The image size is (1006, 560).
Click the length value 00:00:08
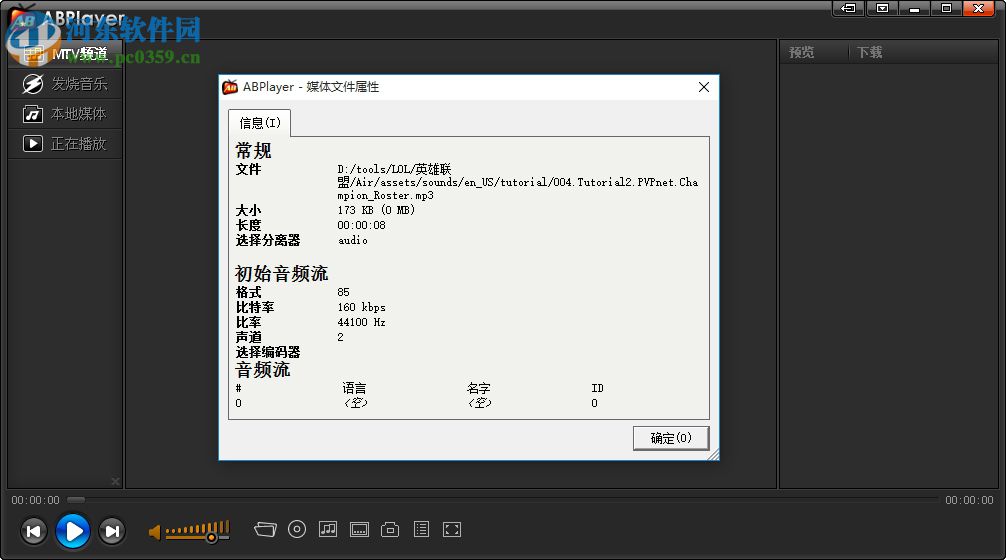361,225
